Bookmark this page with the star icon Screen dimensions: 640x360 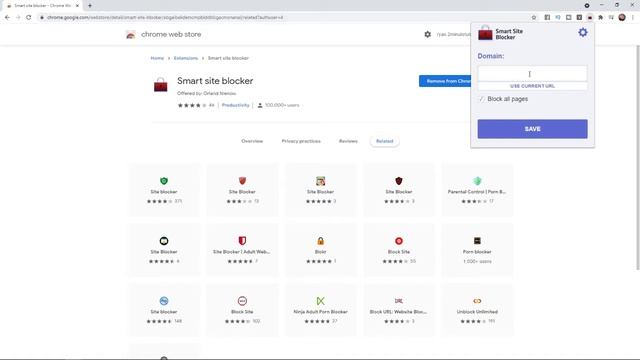pos(533,18)
